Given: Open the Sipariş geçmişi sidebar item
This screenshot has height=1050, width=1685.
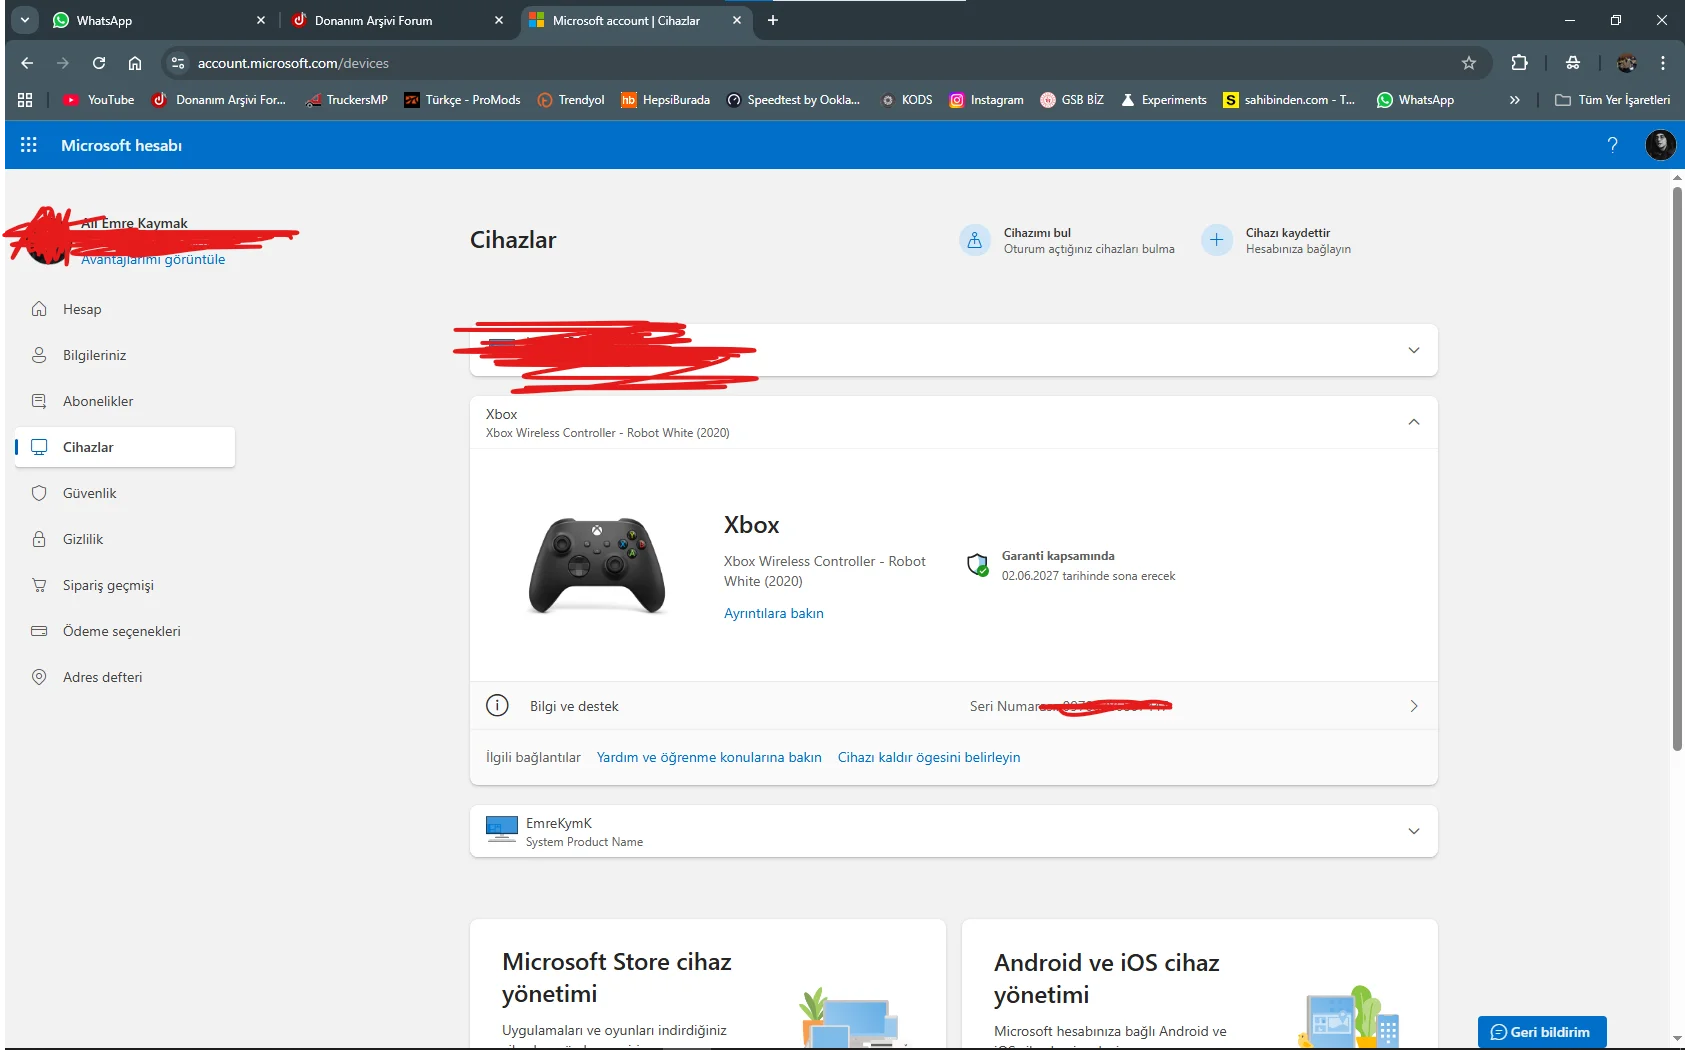Looking at the screenshot, I should [125, 585].
